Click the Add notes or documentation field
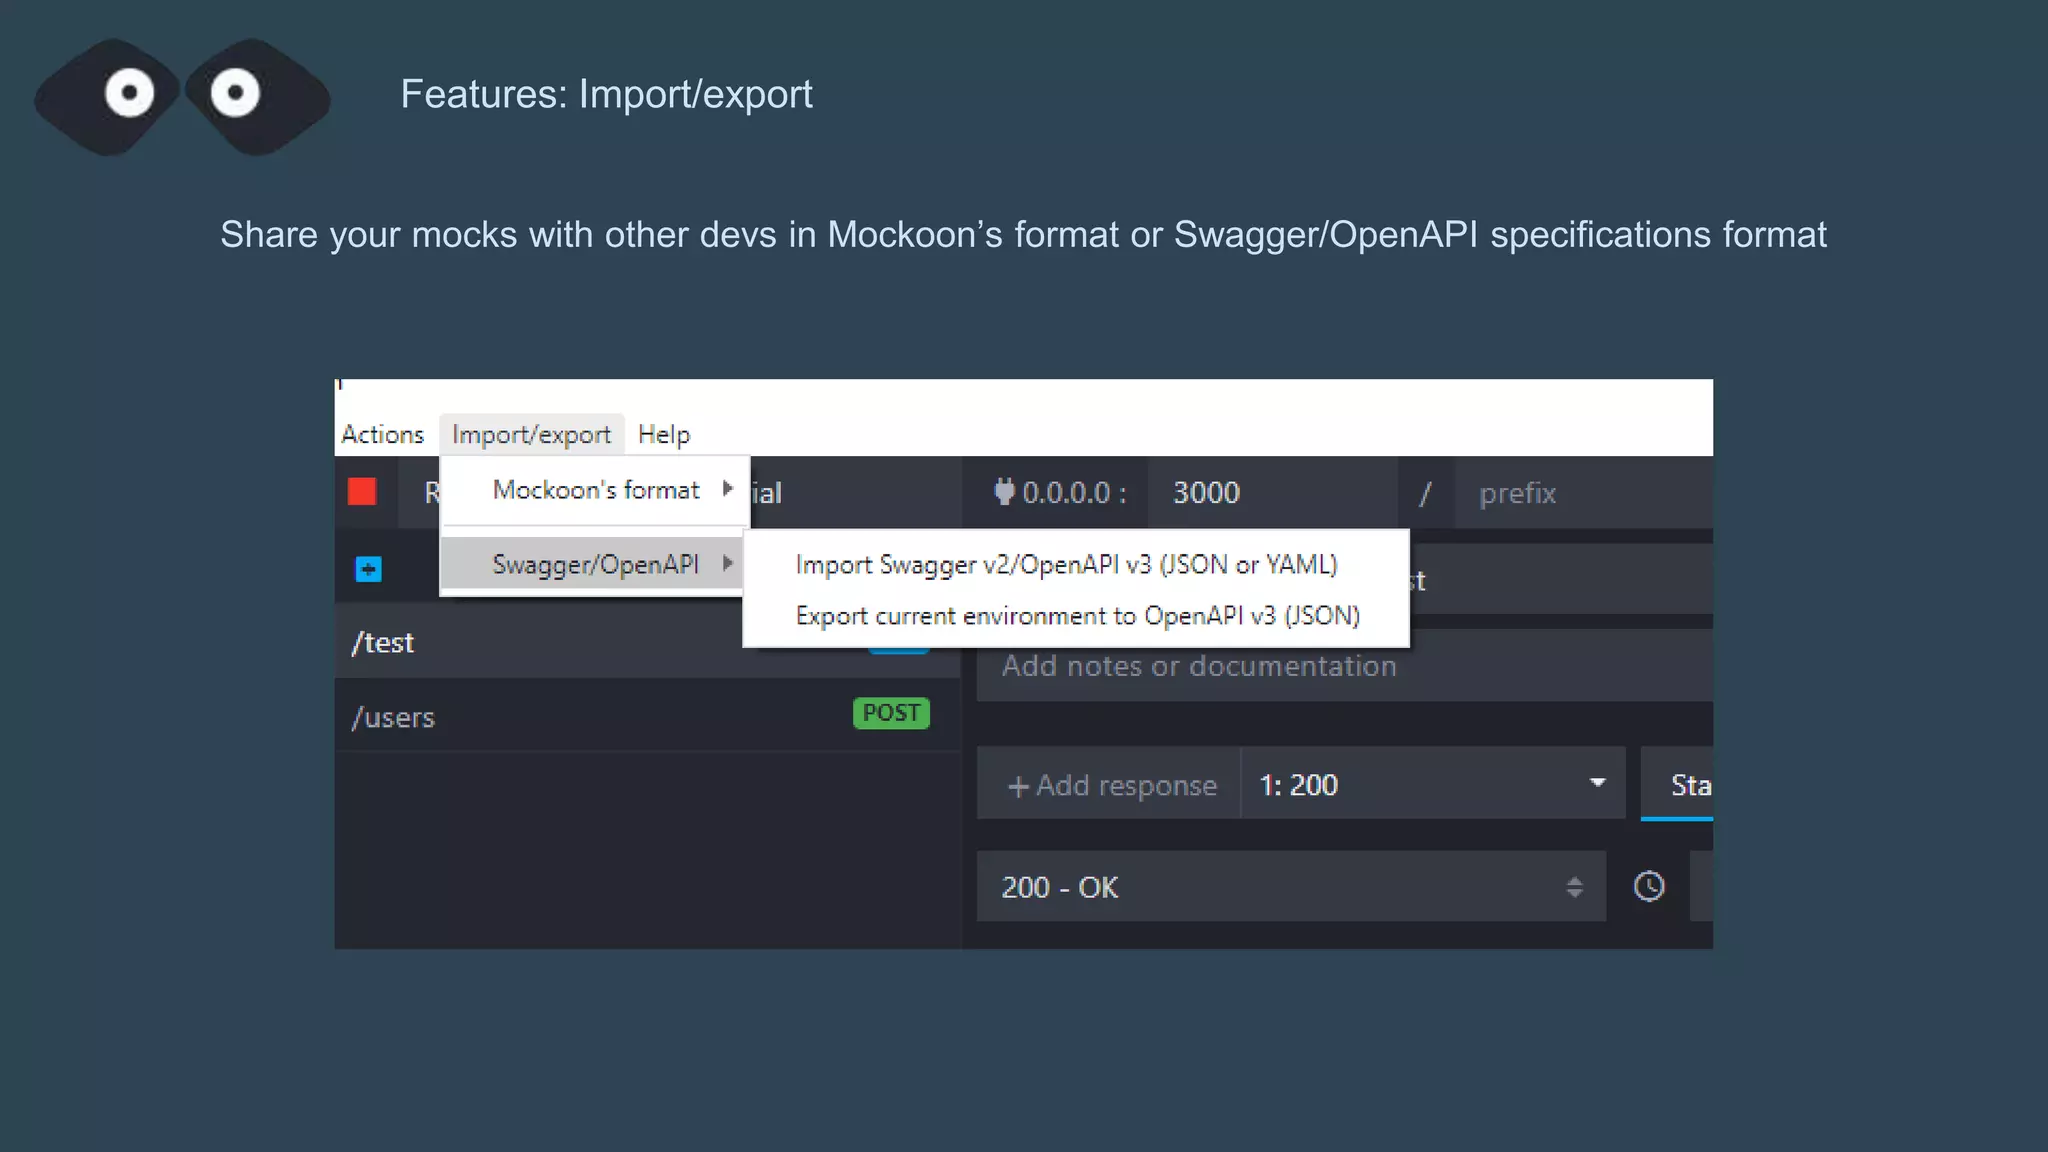This screenshot has height=1152, width=2048. pyautogui.click(x=1340, y=666)
